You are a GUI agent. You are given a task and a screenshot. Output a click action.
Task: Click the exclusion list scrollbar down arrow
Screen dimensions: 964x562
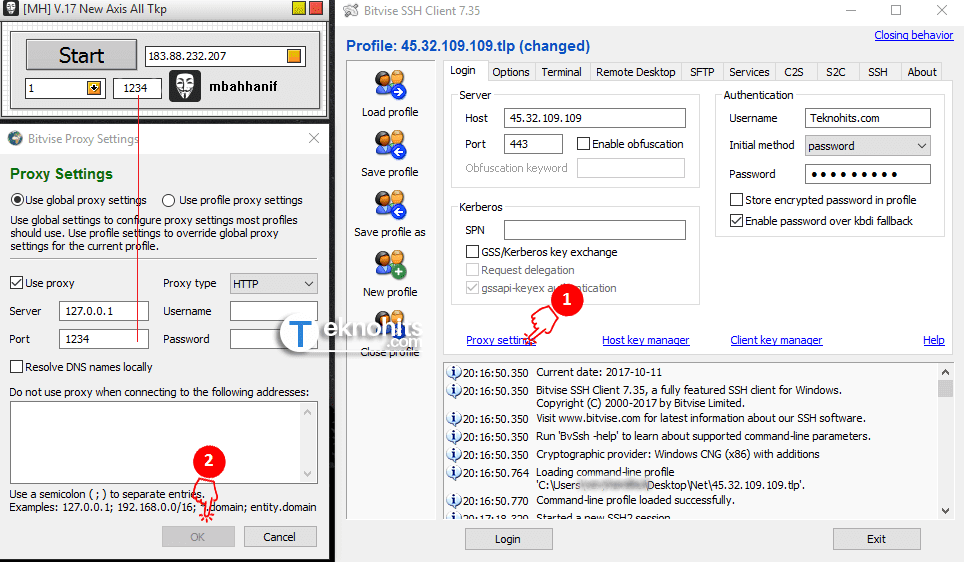308,474
